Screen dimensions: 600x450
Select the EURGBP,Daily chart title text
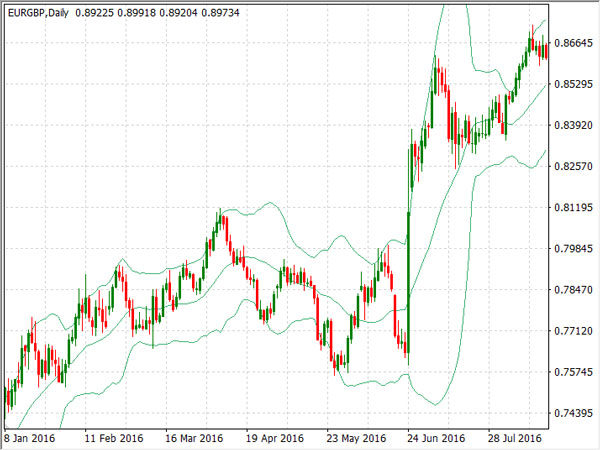38,13
